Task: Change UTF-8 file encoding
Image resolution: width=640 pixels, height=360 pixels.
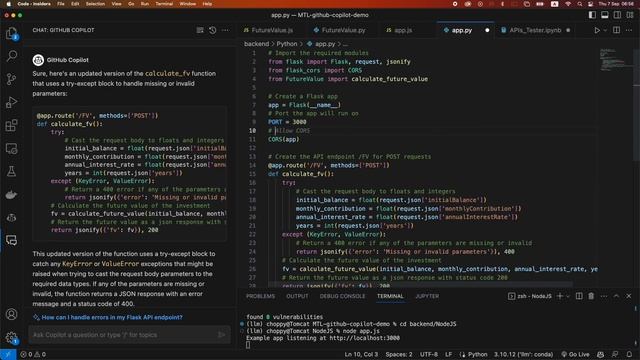Action: point(429,354)
